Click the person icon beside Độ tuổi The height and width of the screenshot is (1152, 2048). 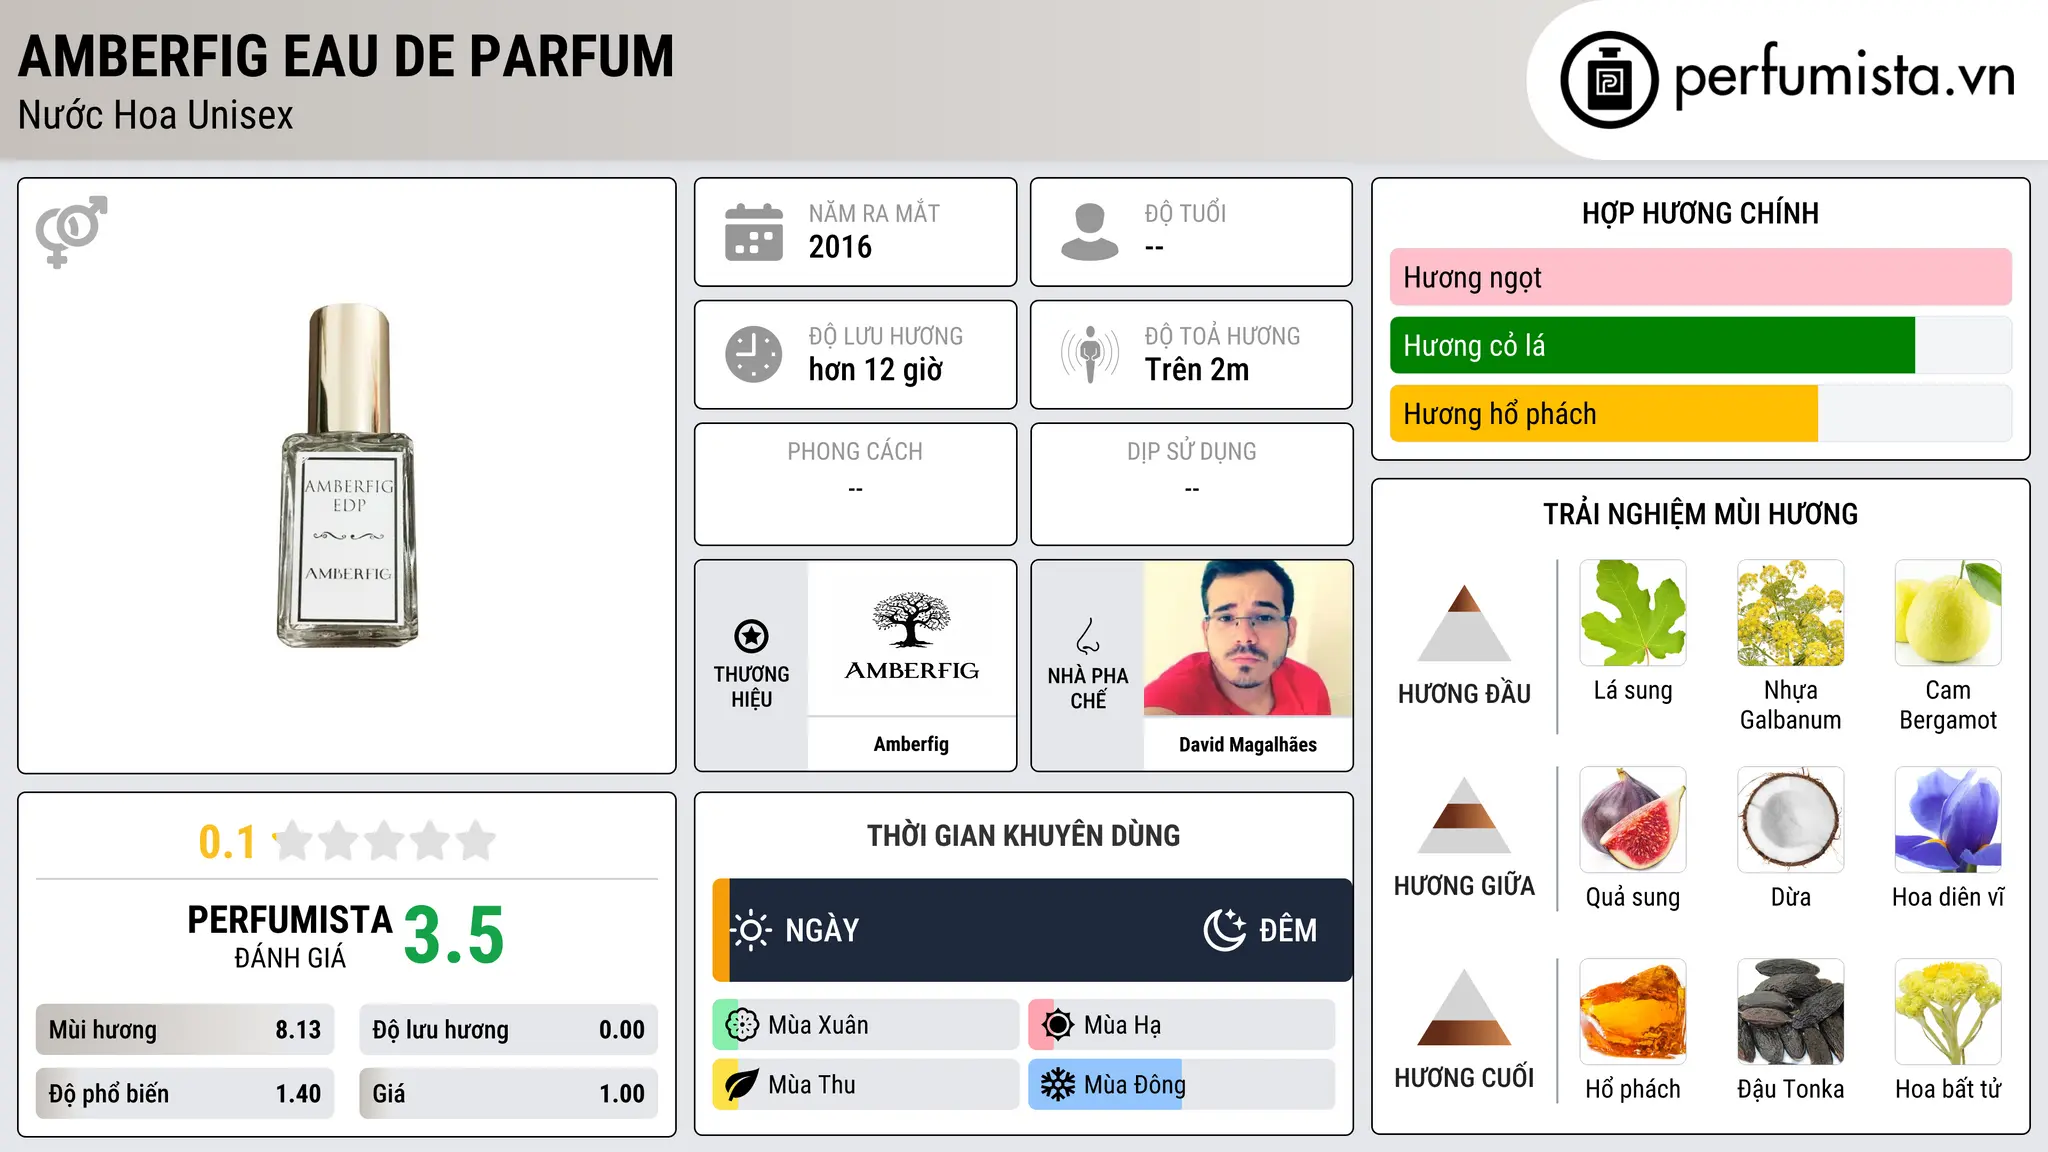(1089, 232)
